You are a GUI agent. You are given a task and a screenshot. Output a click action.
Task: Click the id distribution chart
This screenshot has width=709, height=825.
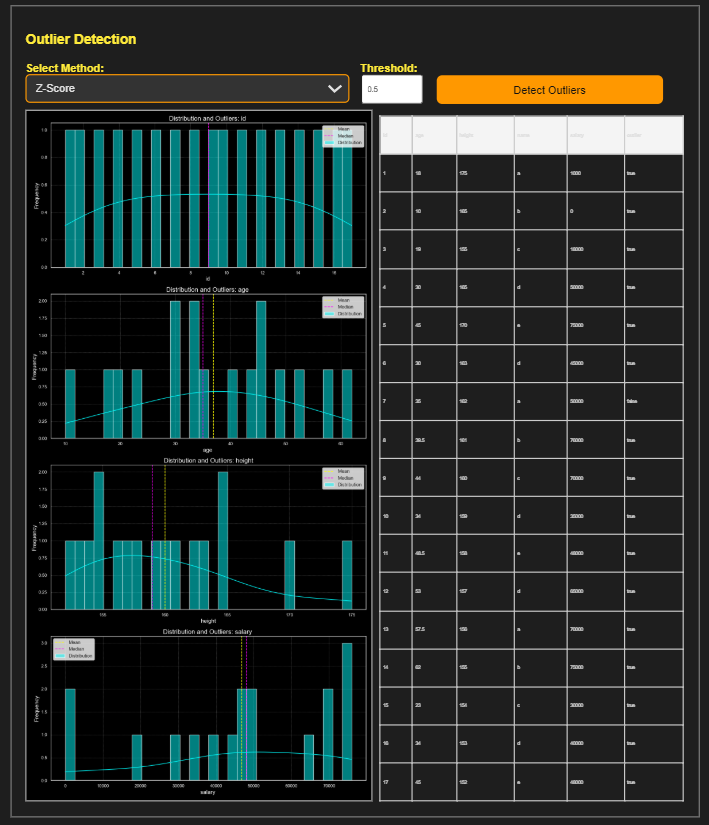[x=208, y=198]
